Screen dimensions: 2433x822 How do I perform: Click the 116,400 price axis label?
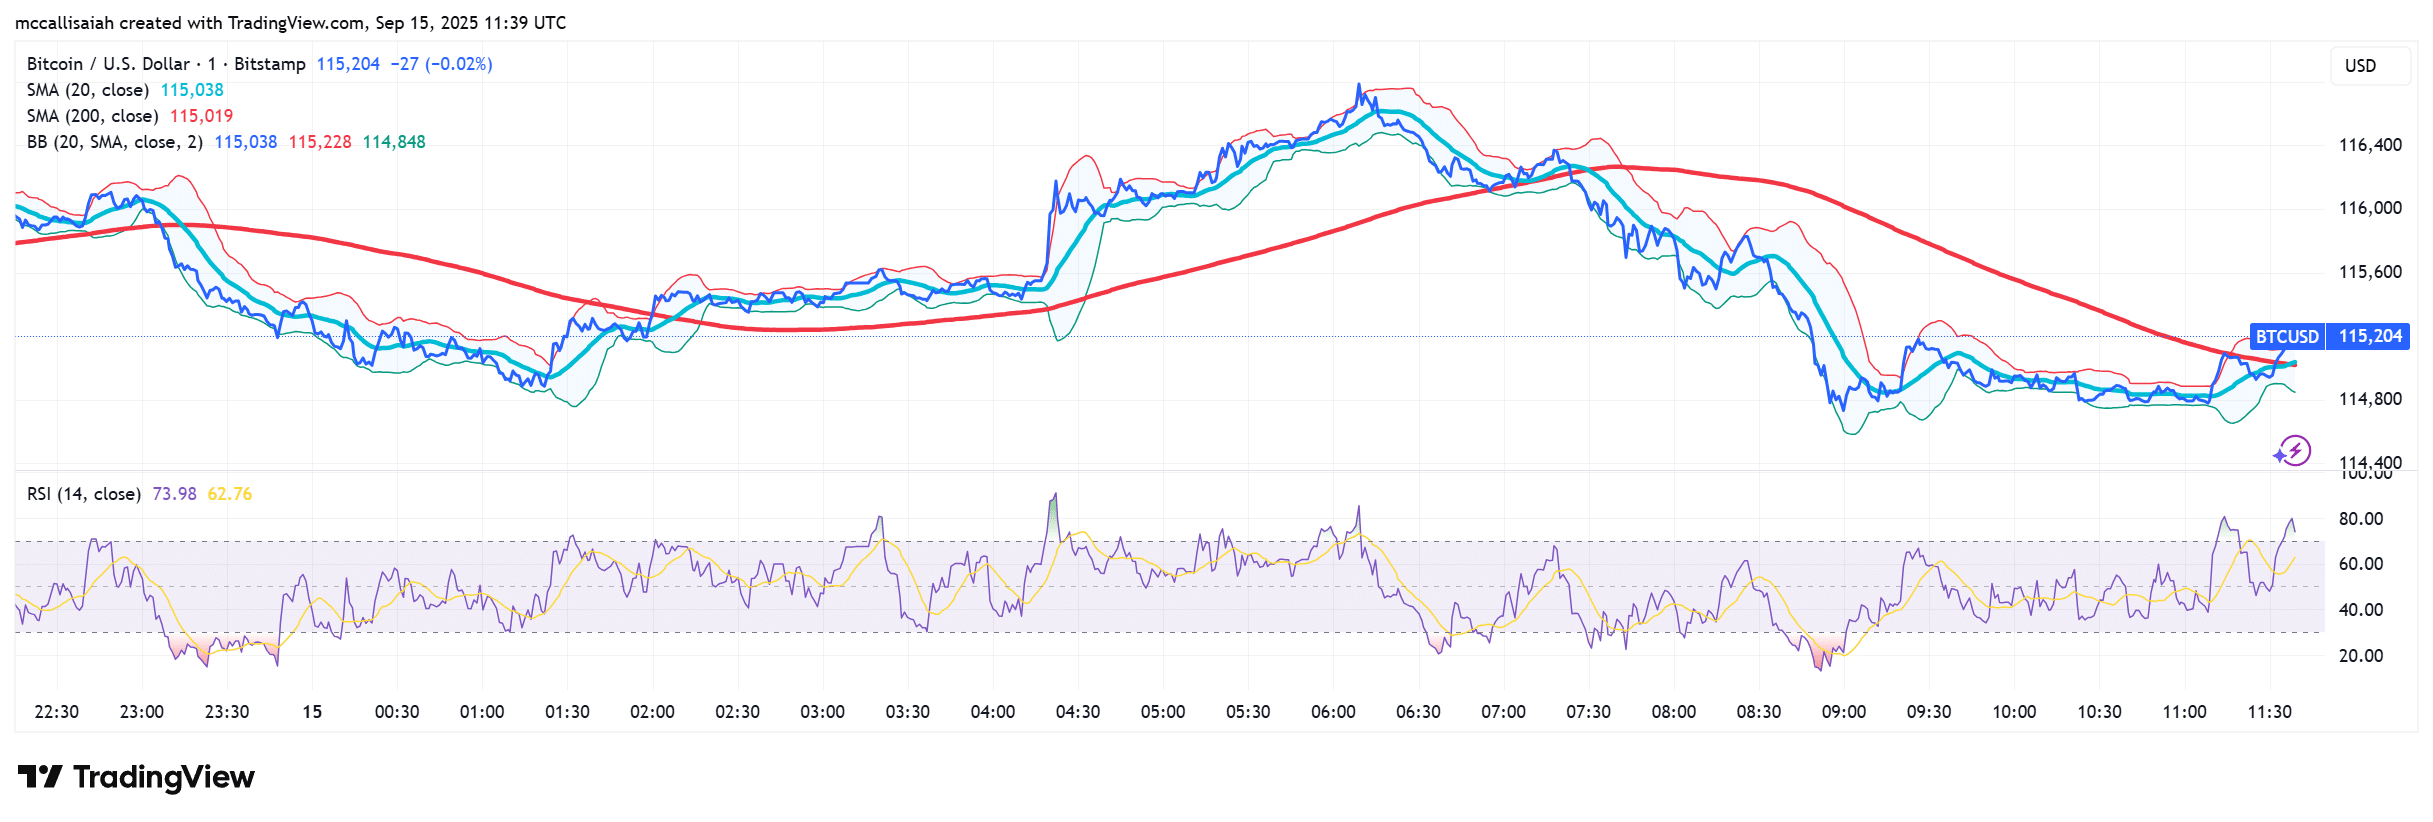pos(2370,145)
